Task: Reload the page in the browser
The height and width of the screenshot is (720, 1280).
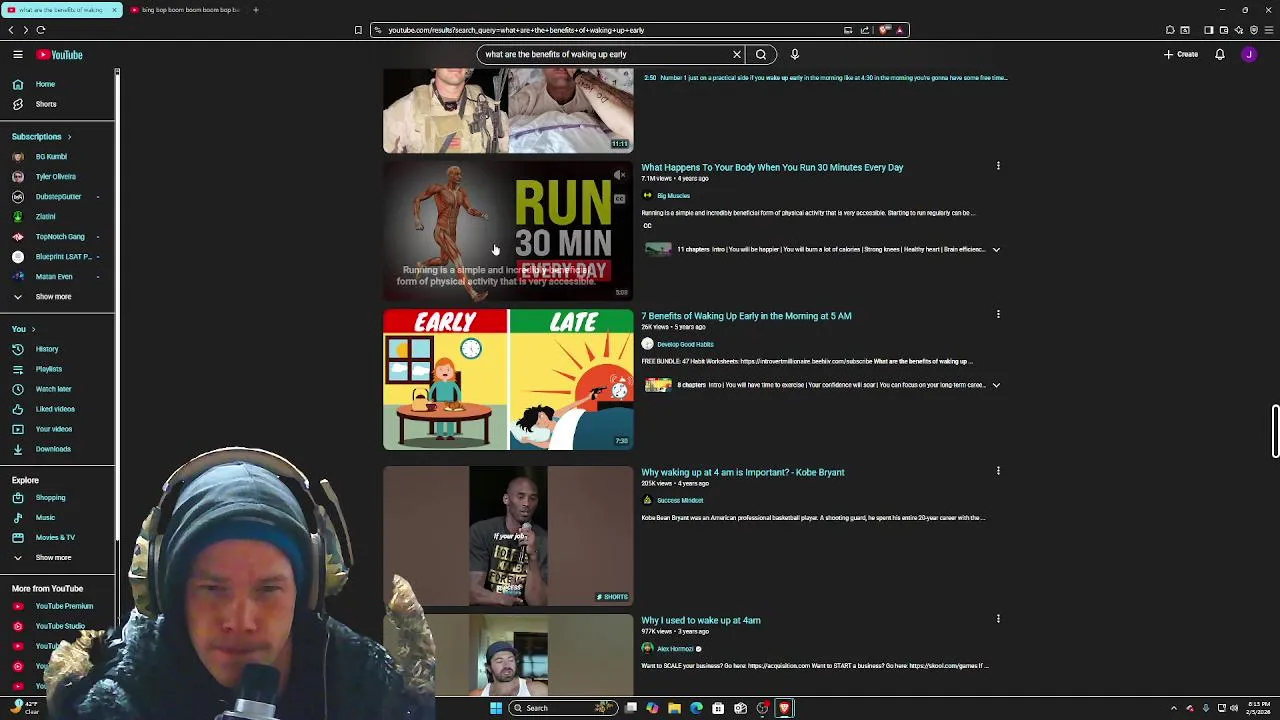Action: pos(41,30)
